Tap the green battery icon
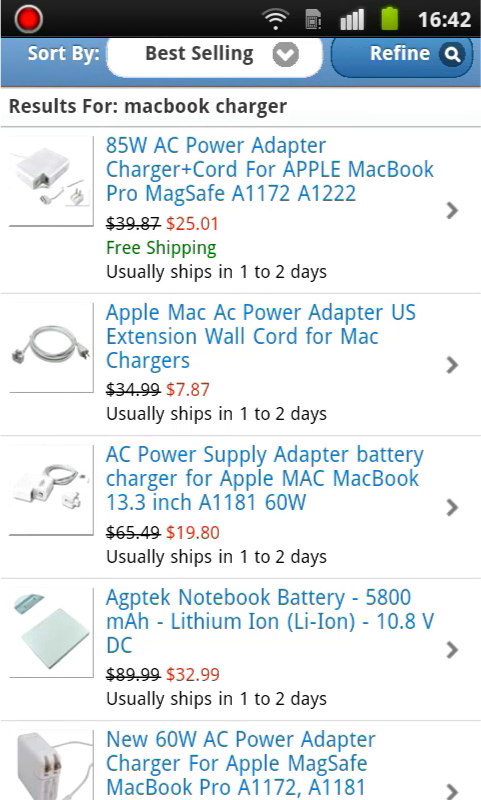 390,18
